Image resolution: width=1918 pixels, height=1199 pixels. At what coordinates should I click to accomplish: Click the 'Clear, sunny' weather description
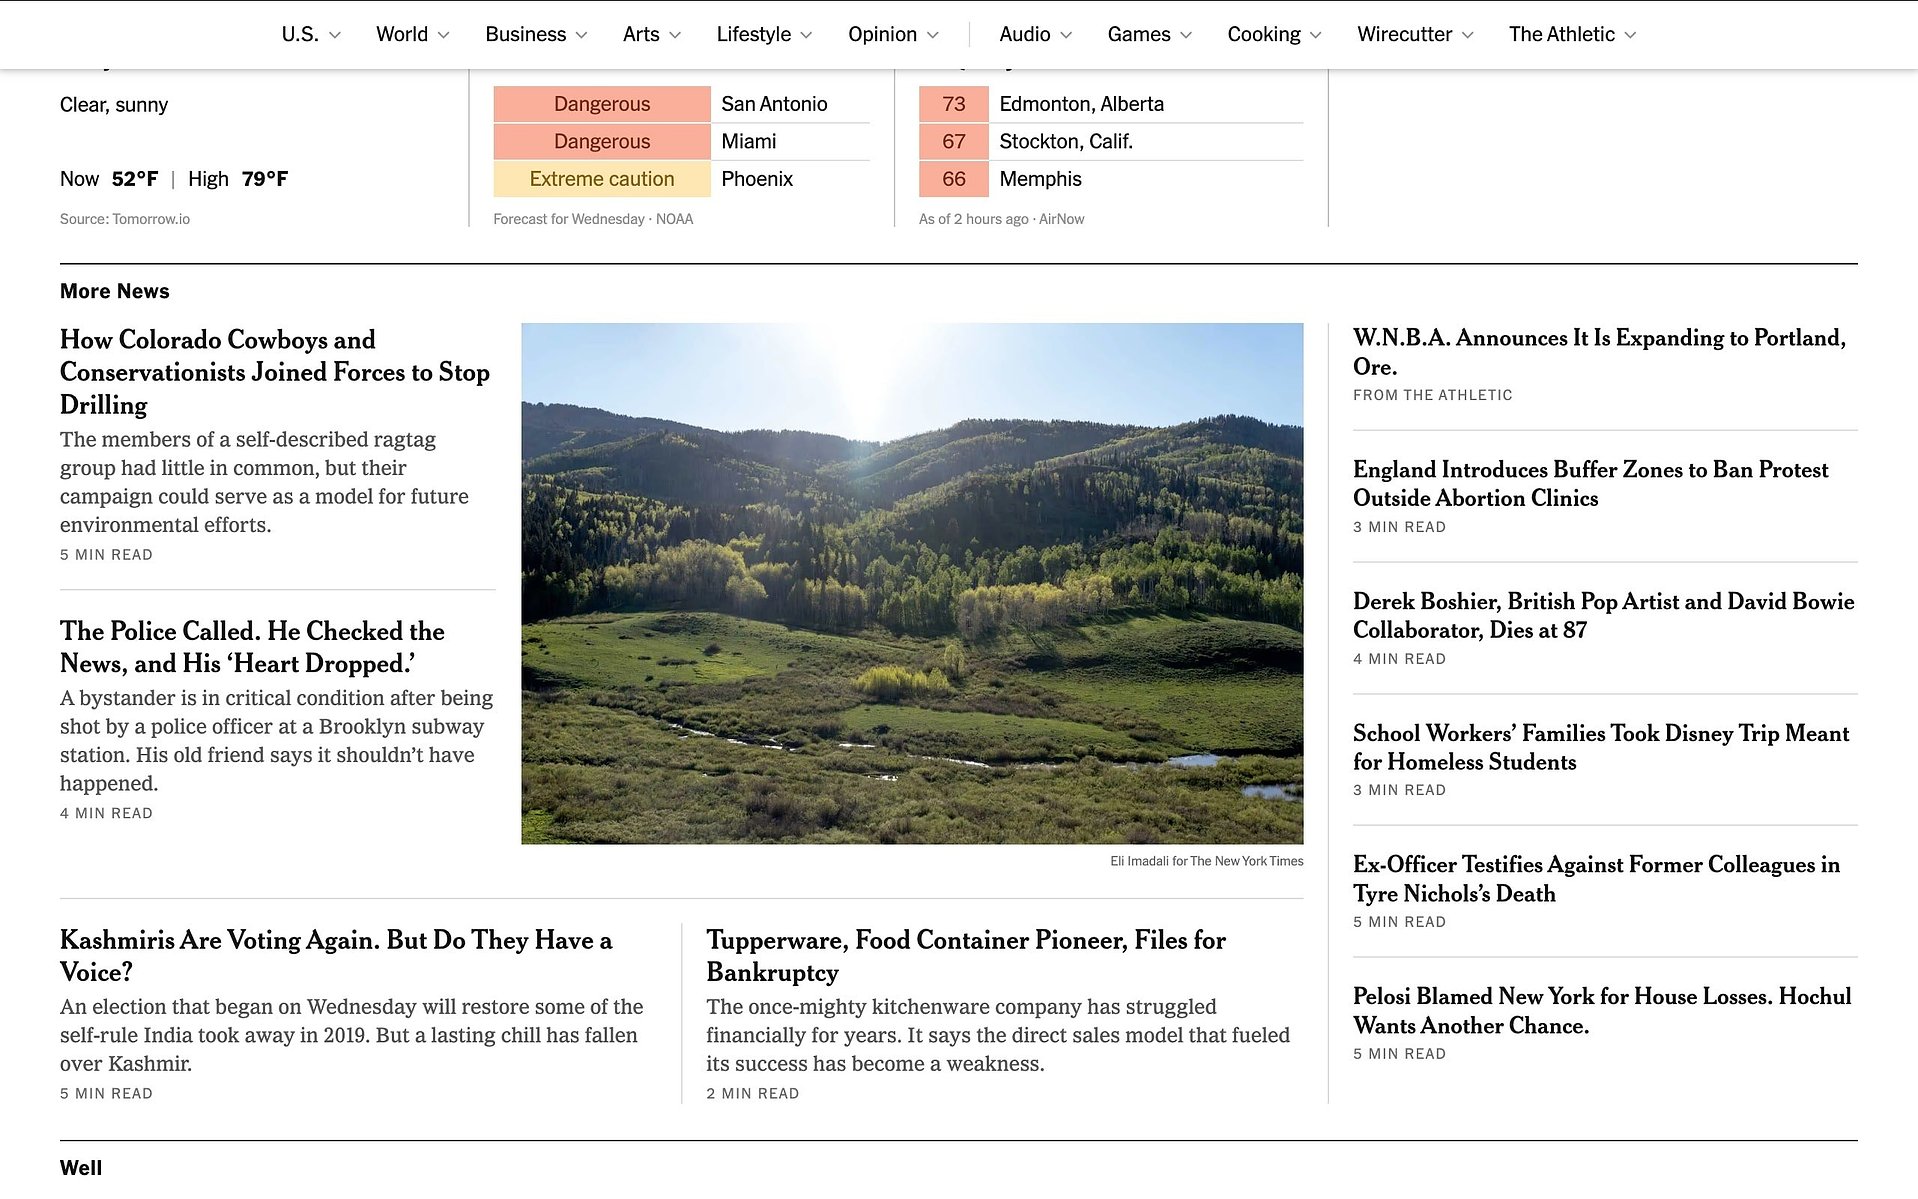(114, 105)
